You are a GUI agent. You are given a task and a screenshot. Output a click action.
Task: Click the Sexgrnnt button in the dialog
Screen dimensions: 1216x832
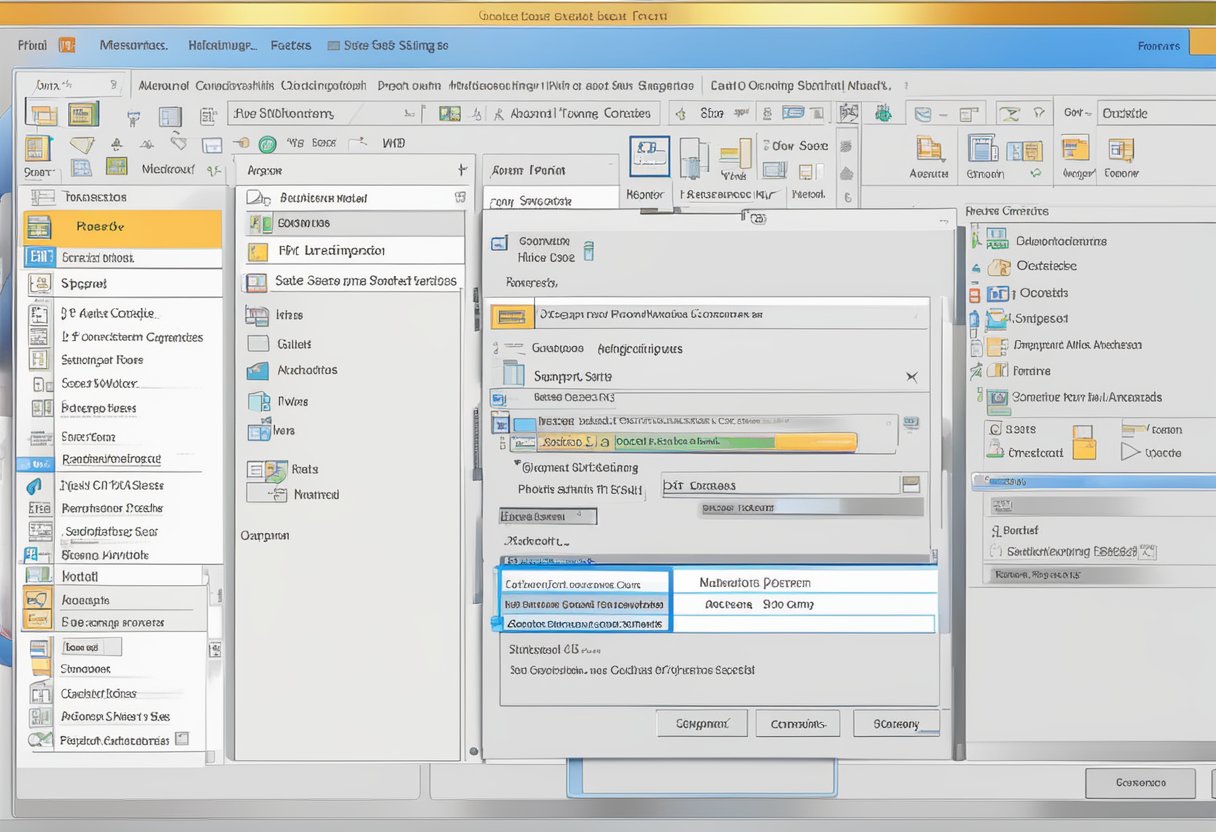tap(702, 722)
